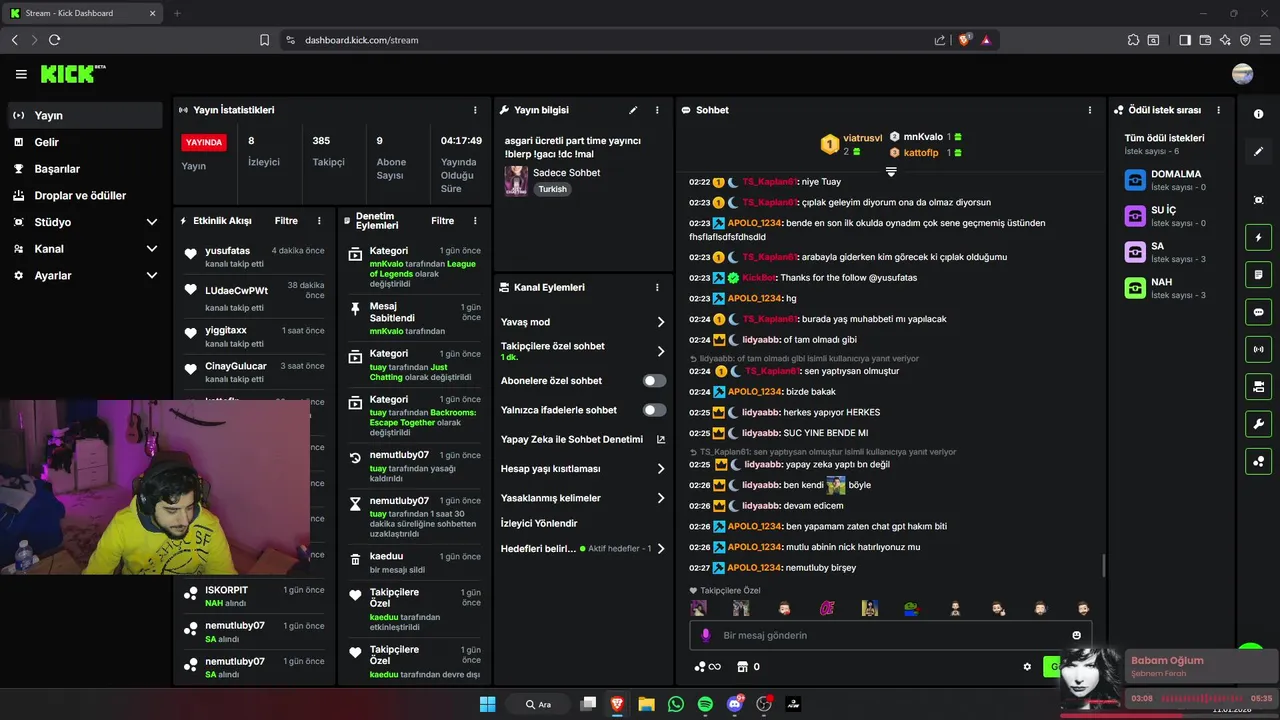Open the hamburger menu next to Kick logo
The height and width of the screenshot is (720, 1280).
pos(21,74)
